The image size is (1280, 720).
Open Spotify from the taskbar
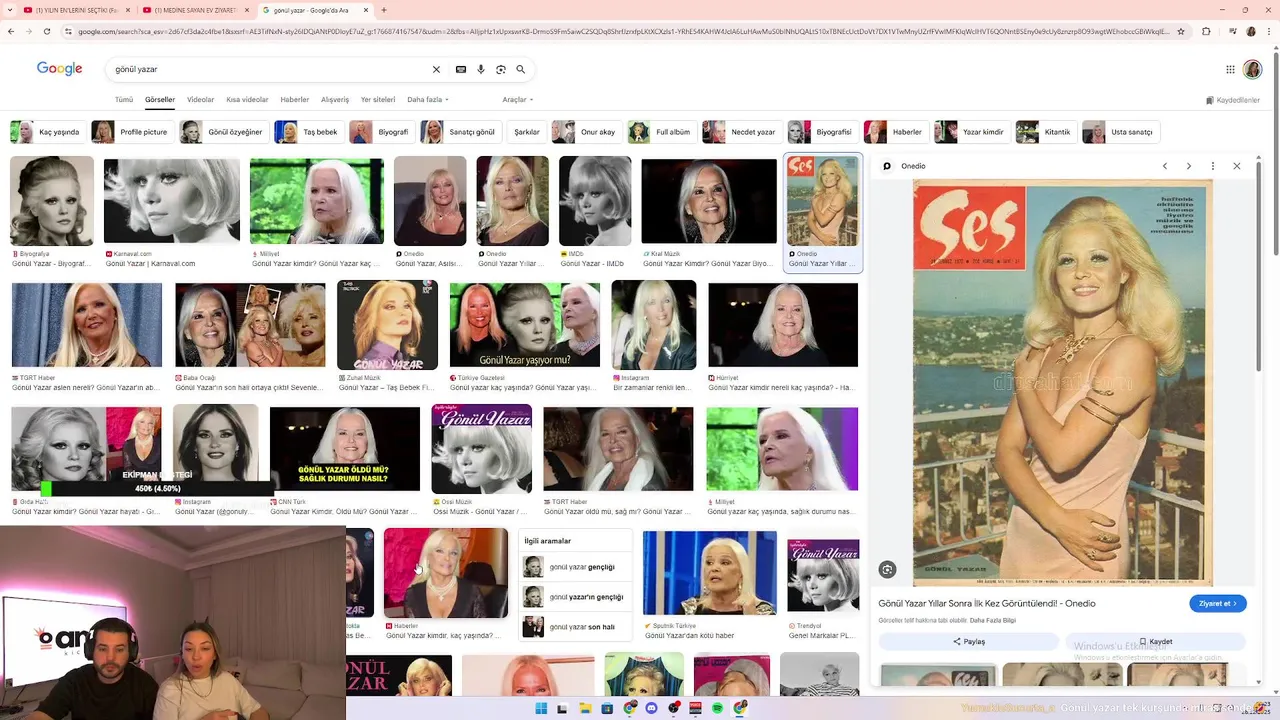click(x=717, y=708)
